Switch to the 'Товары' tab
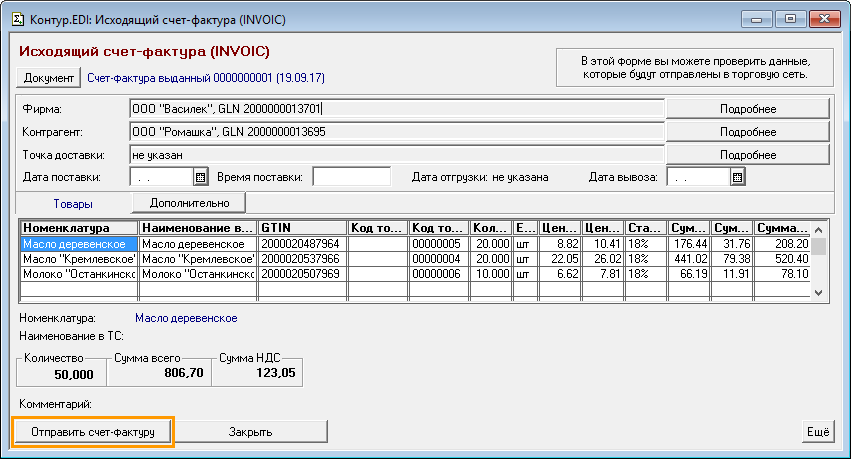The image size is (851, 459). click(x=73, y=203)
